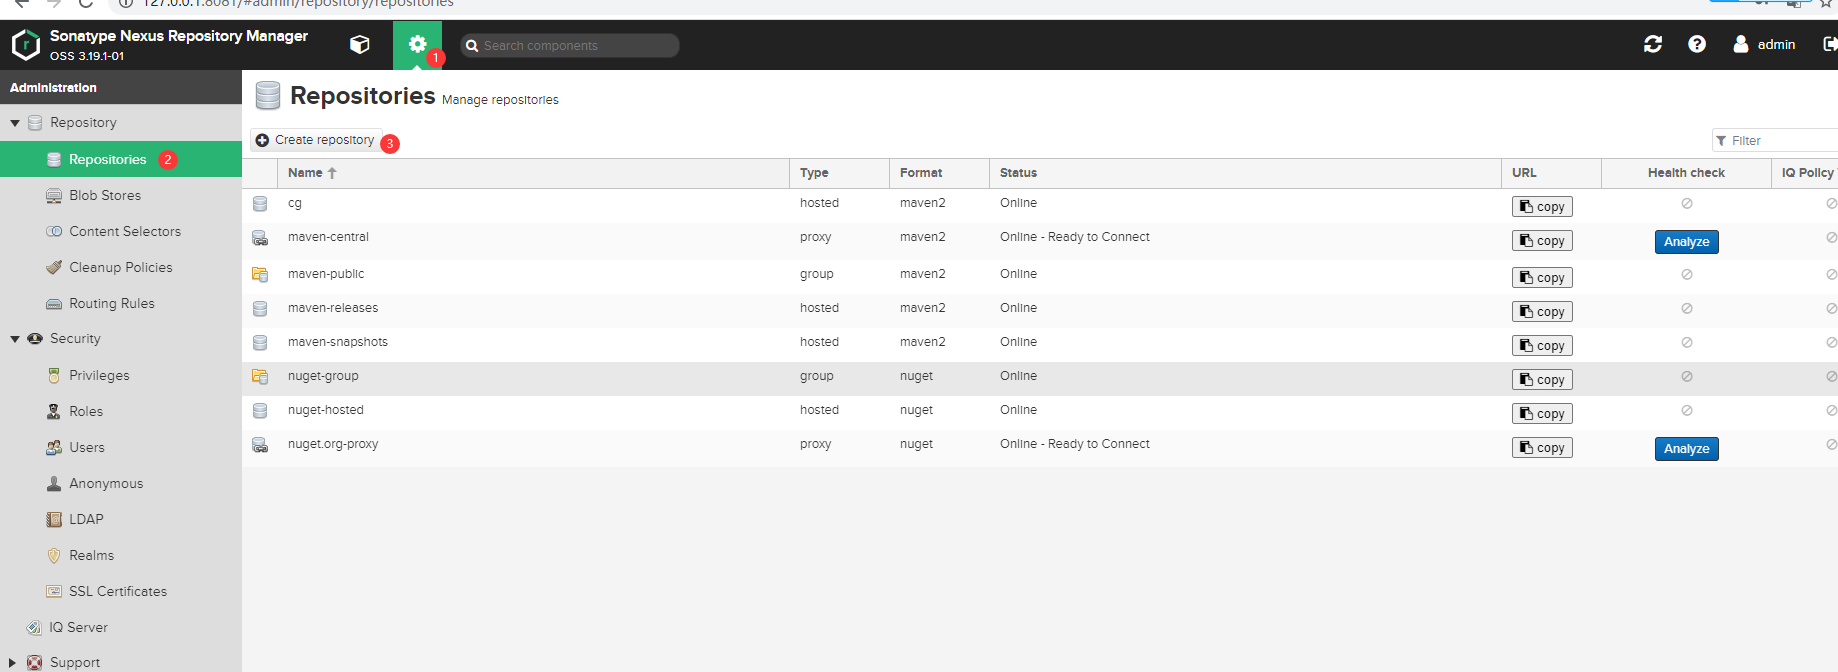Click the Realms shield icon
1838x672 pixels.
(54, 556)
